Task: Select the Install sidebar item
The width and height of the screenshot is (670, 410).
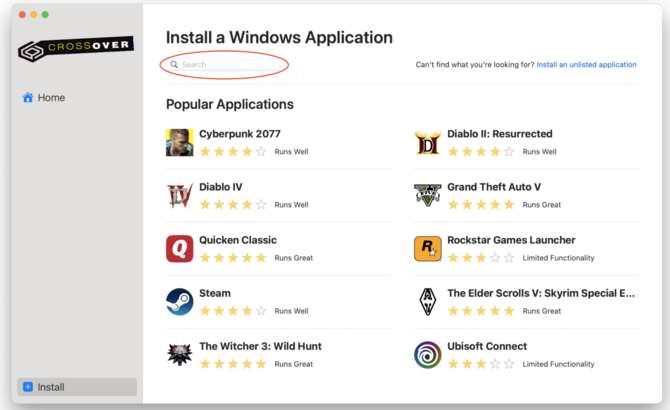Action: [x=77, y=387]
